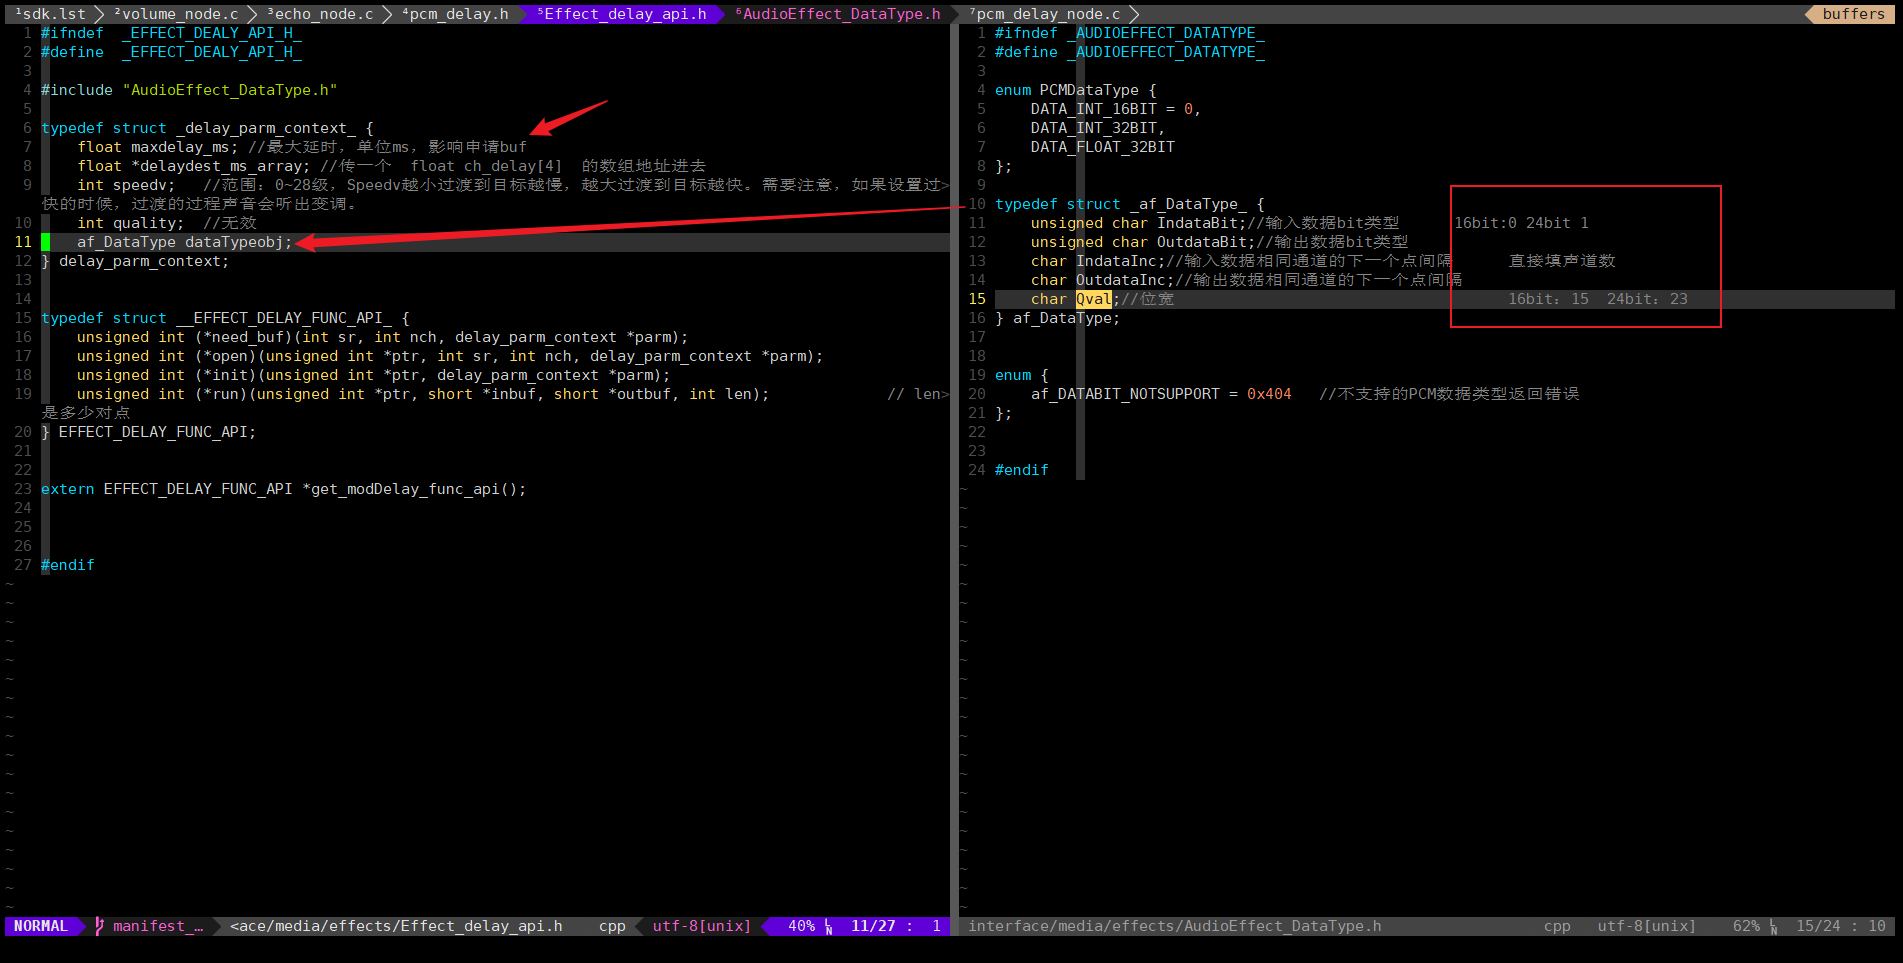Click DATA_FLOAT_32BIT enum value
The height and width of the screenshot is (963, 1903).
tap(1103, 147)
